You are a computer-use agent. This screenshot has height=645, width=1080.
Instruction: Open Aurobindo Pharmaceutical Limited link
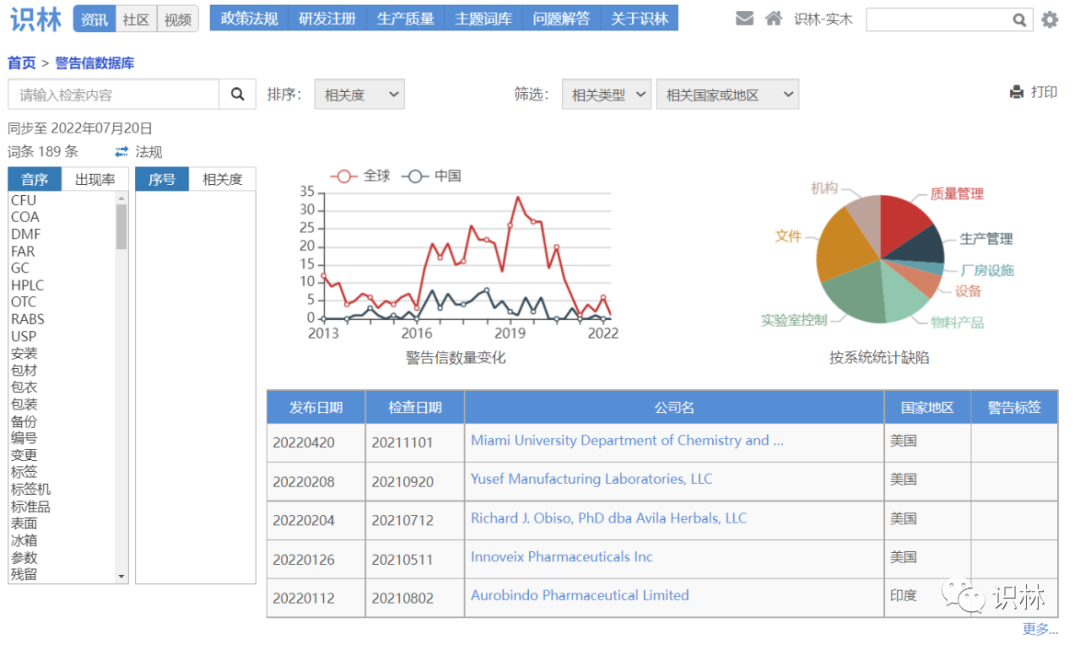tap(579, 595)
